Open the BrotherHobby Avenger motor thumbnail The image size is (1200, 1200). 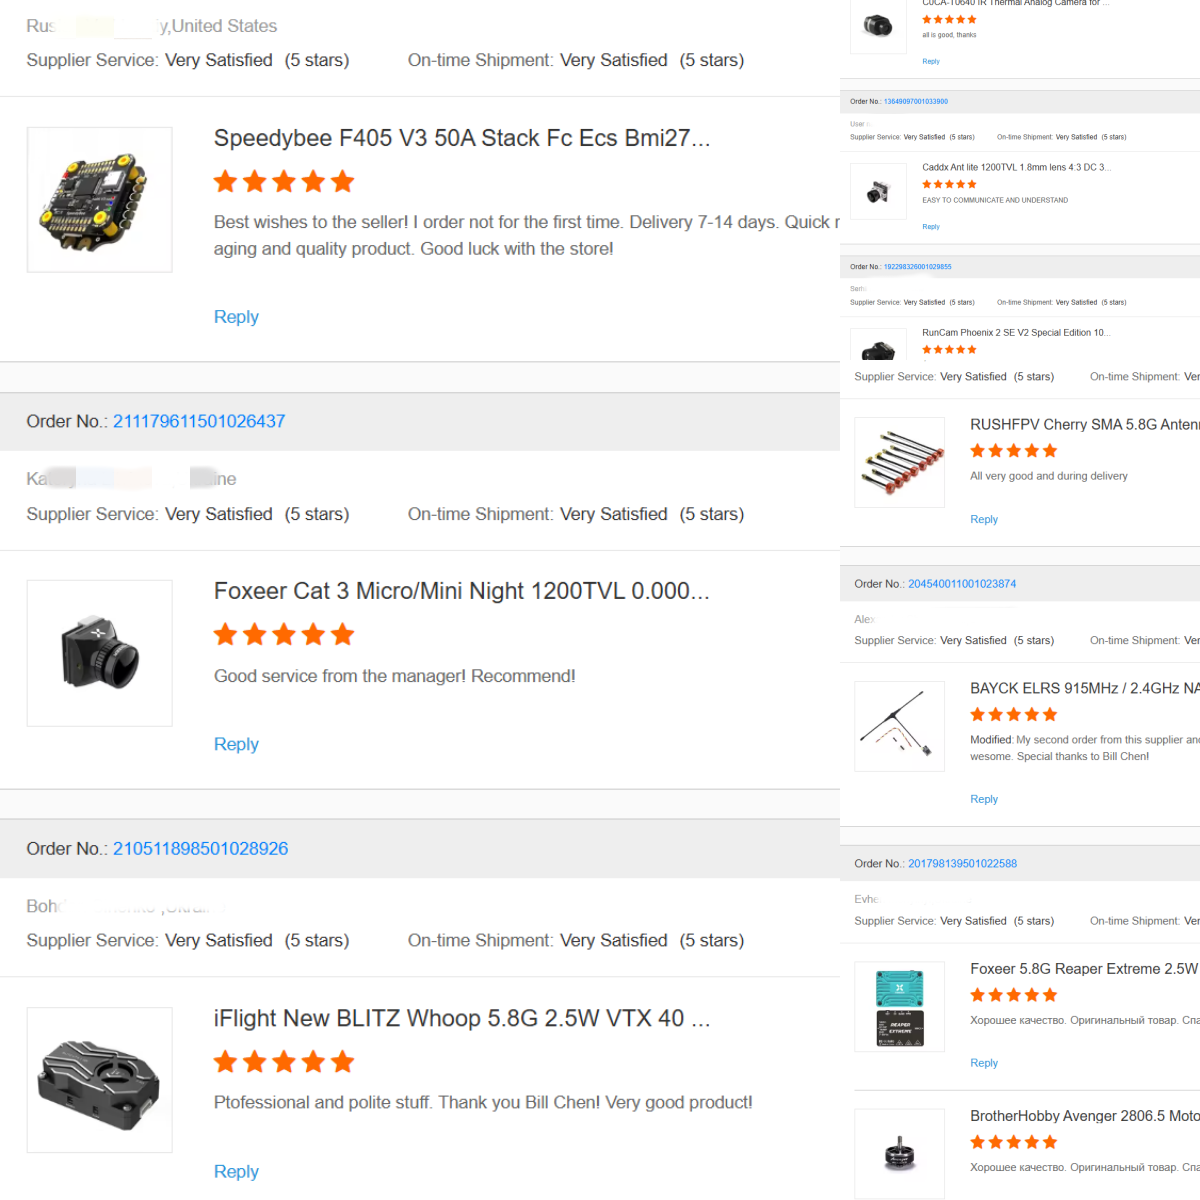(x=899, y=1153)
